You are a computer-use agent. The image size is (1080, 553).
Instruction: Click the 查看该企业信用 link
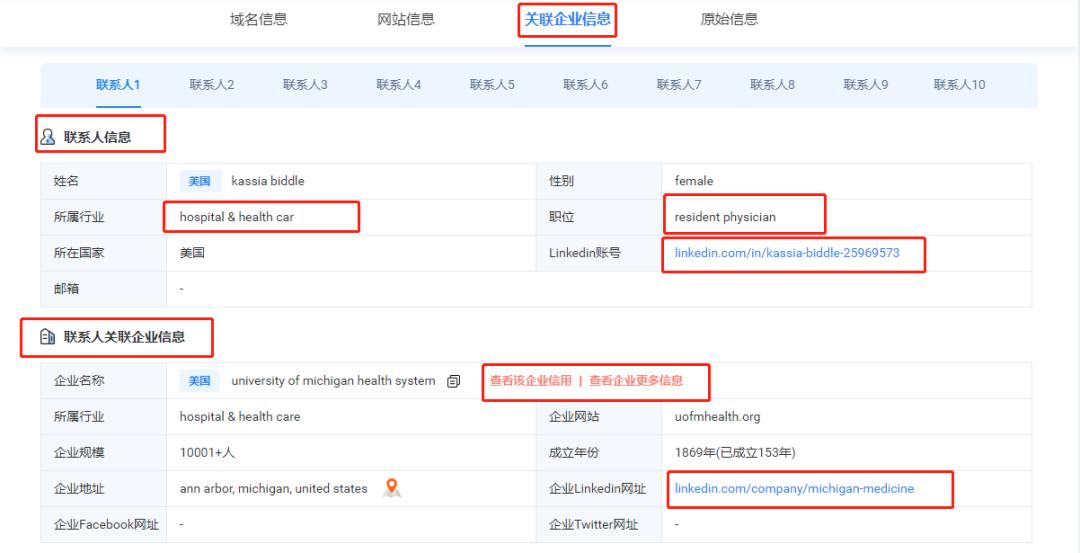pos(530,381)
